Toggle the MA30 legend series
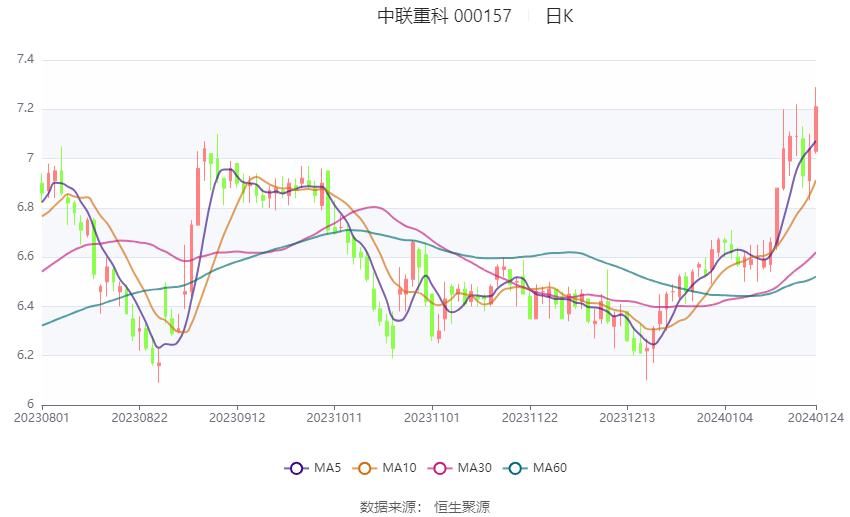 coord(460,468)
